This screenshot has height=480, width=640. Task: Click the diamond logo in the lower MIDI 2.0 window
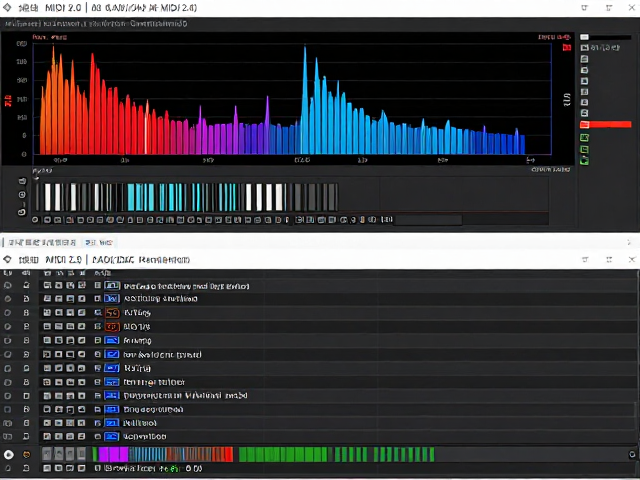(x=7, y=260)
